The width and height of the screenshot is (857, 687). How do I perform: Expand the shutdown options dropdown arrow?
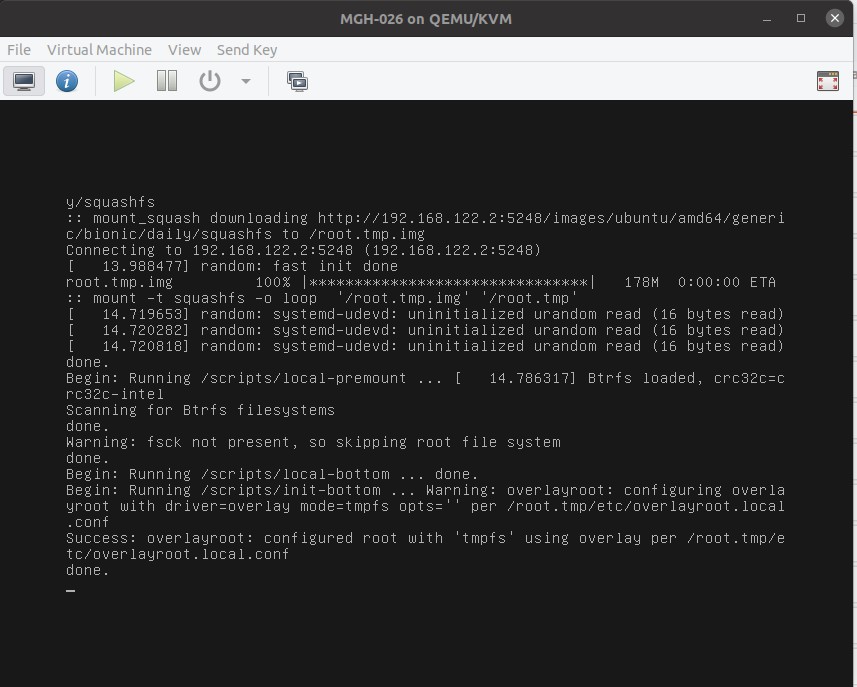coord(246,82)
